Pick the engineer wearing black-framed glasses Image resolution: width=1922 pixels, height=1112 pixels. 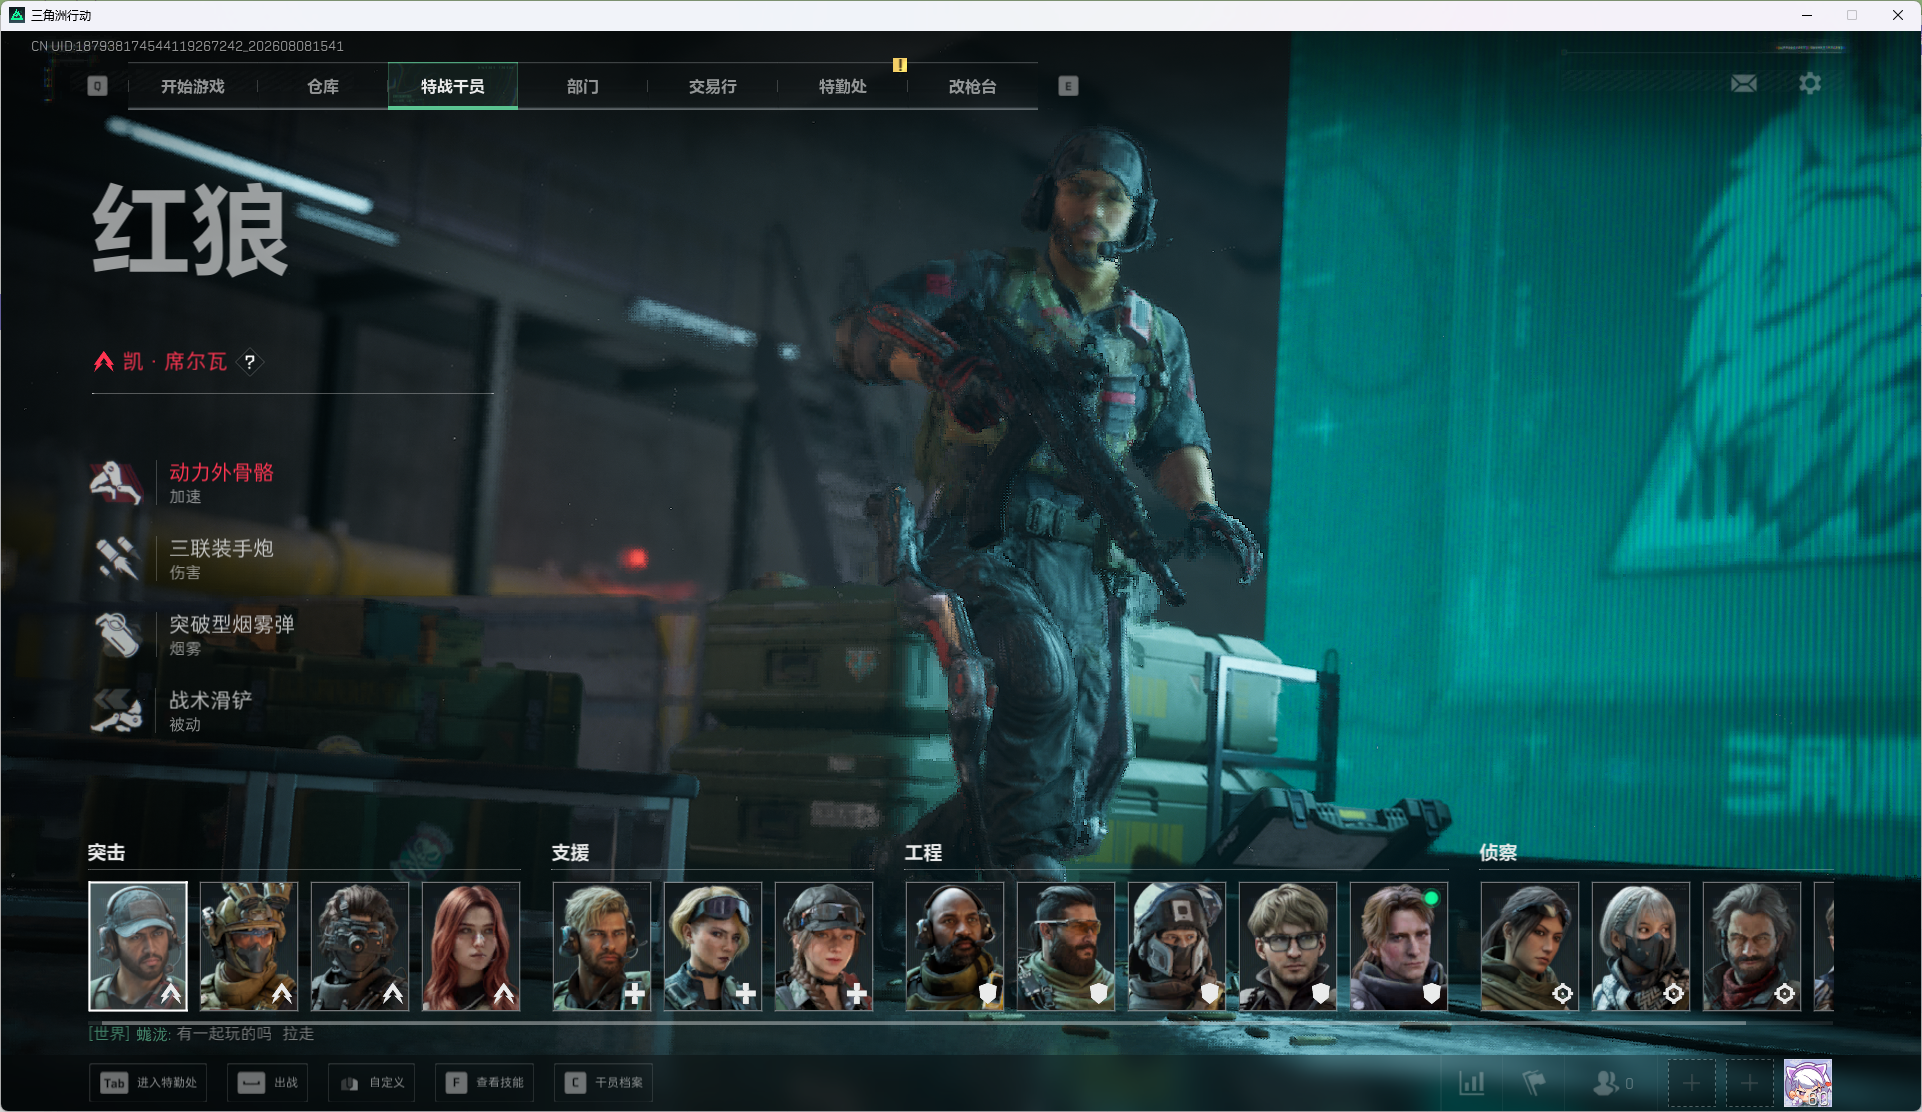click(x=1288, y=946)
